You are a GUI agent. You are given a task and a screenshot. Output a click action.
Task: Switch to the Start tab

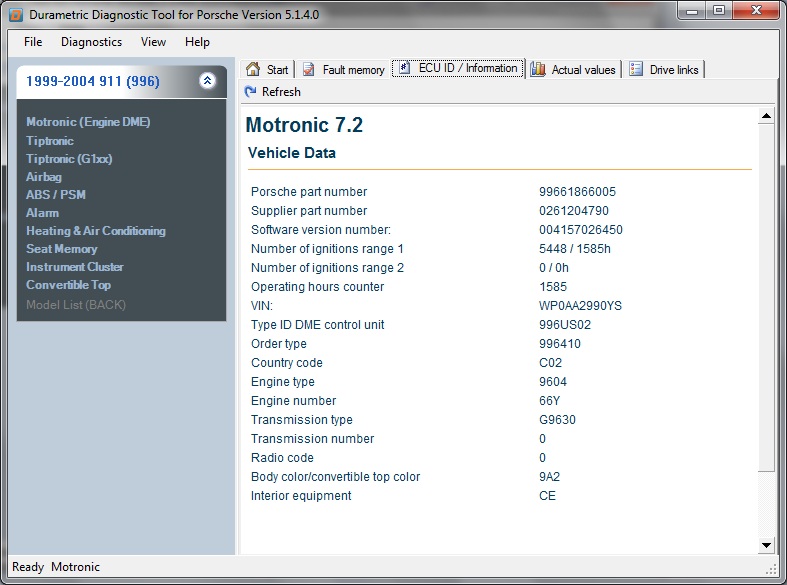(x=268, y=69)
